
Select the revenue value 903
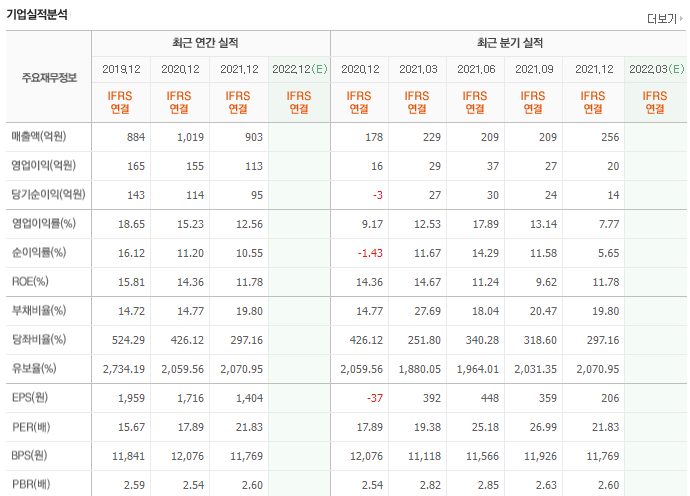tap(254, 137)
